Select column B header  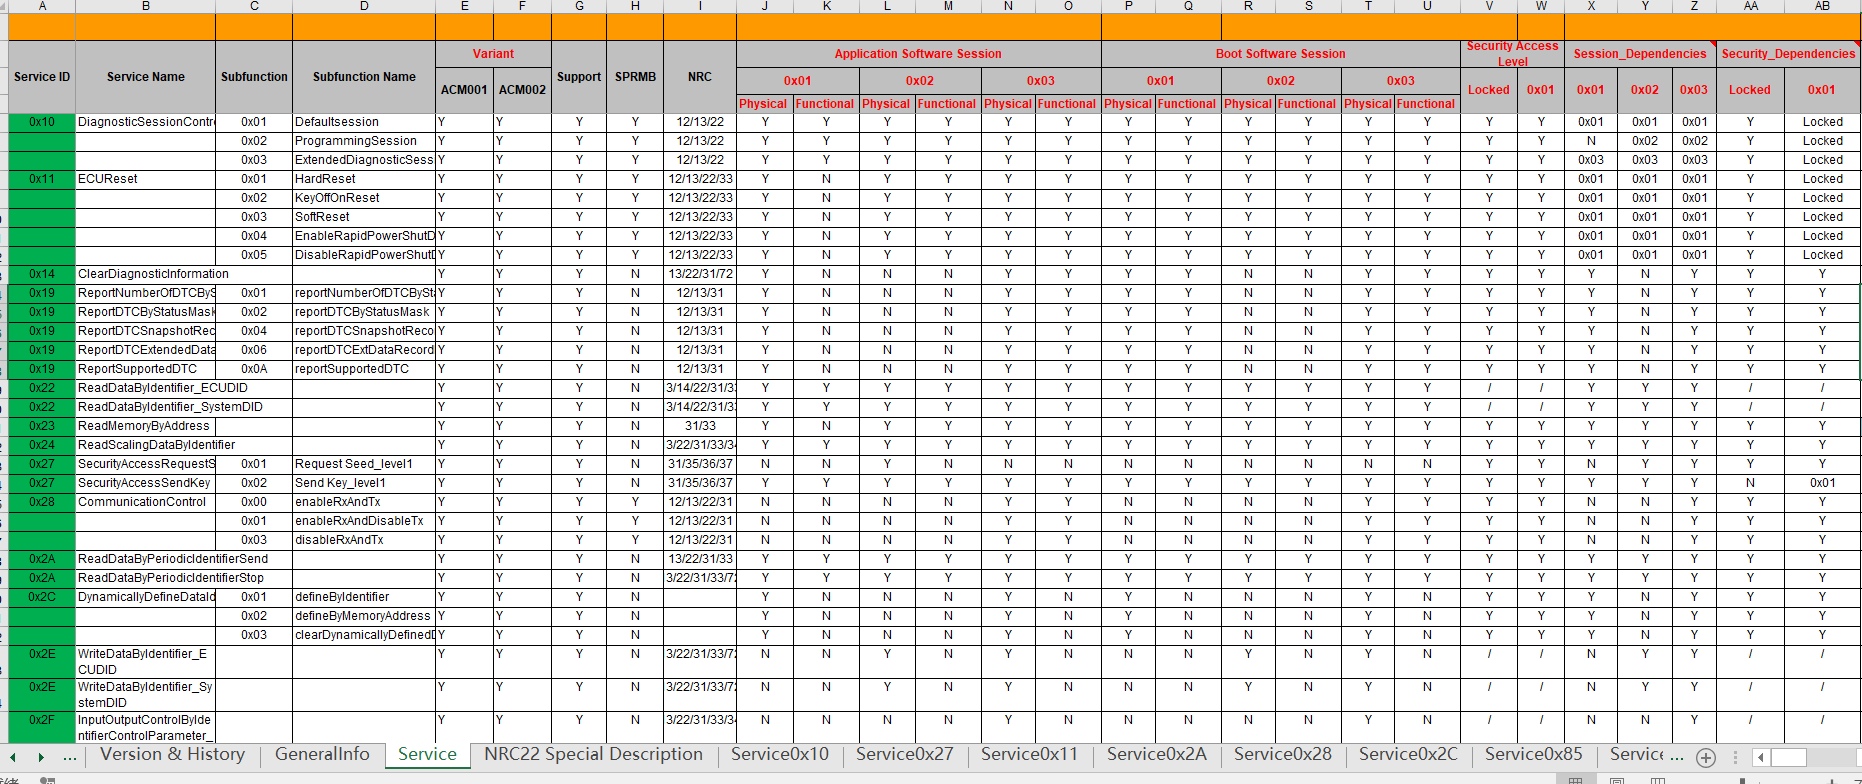pos(146,6)
